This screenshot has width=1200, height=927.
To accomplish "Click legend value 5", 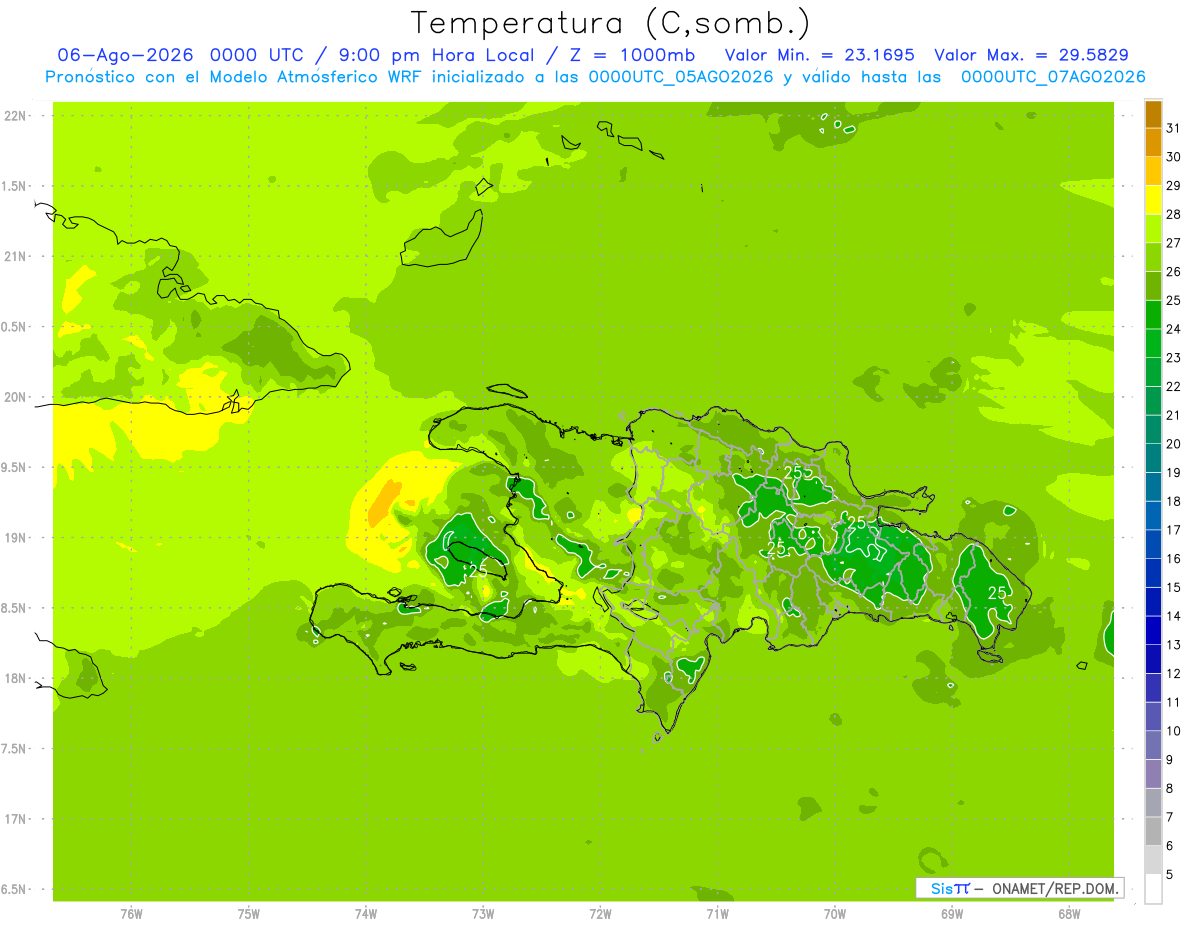I will click(x=1170, y=874).
